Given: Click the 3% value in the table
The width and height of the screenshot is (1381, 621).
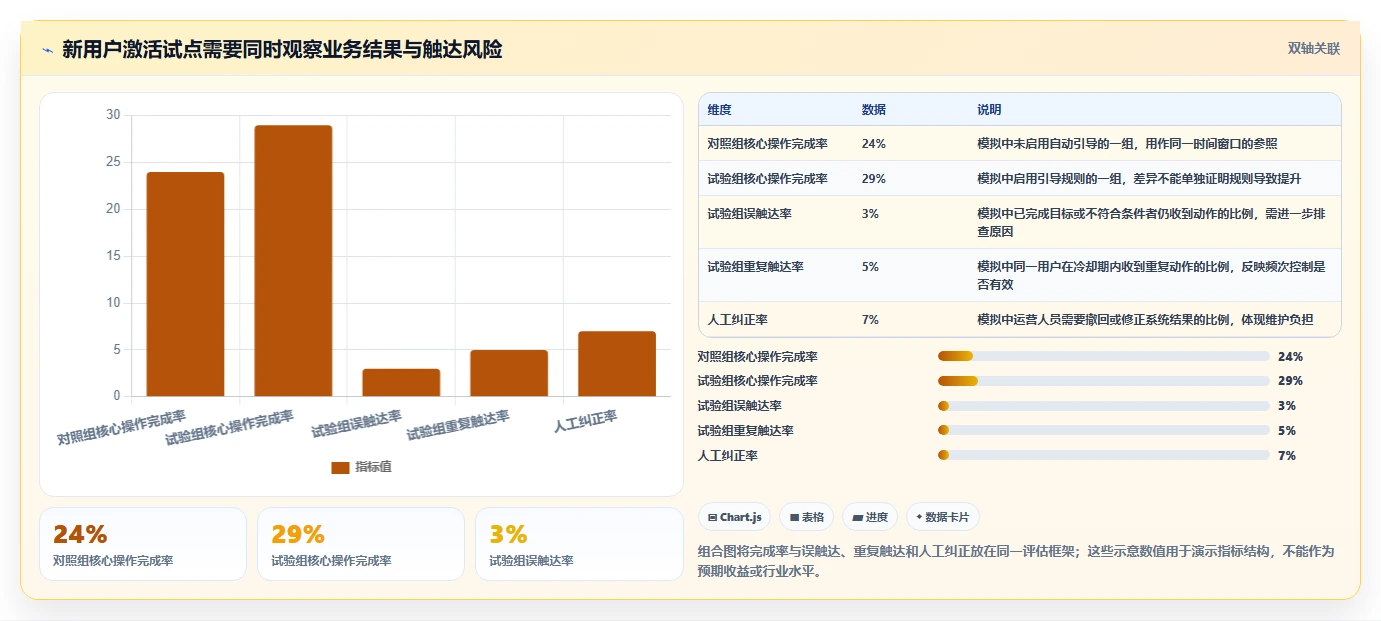Looking at the screenshot, I should pos(870,214).
